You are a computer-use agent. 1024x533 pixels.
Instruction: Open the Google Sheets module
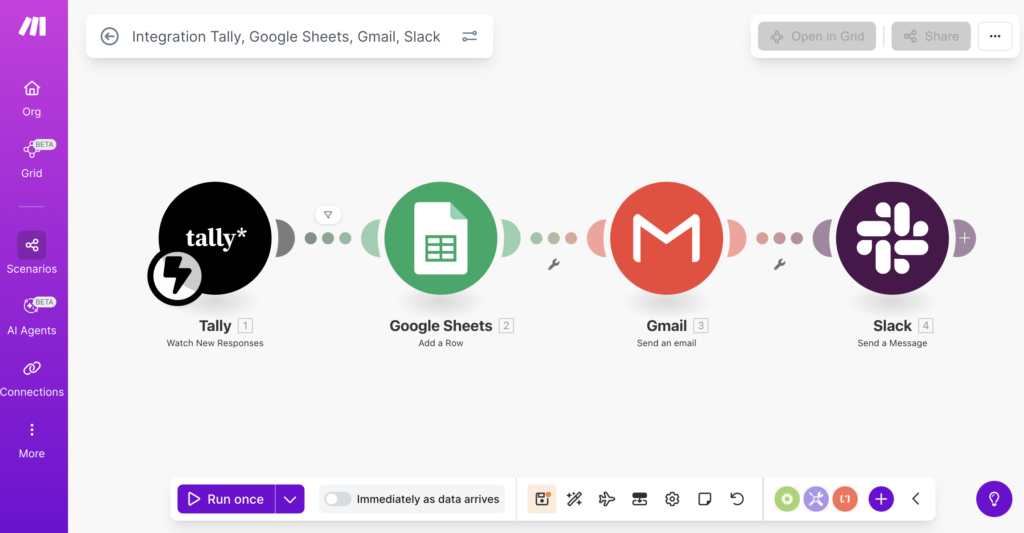(441, 238)
